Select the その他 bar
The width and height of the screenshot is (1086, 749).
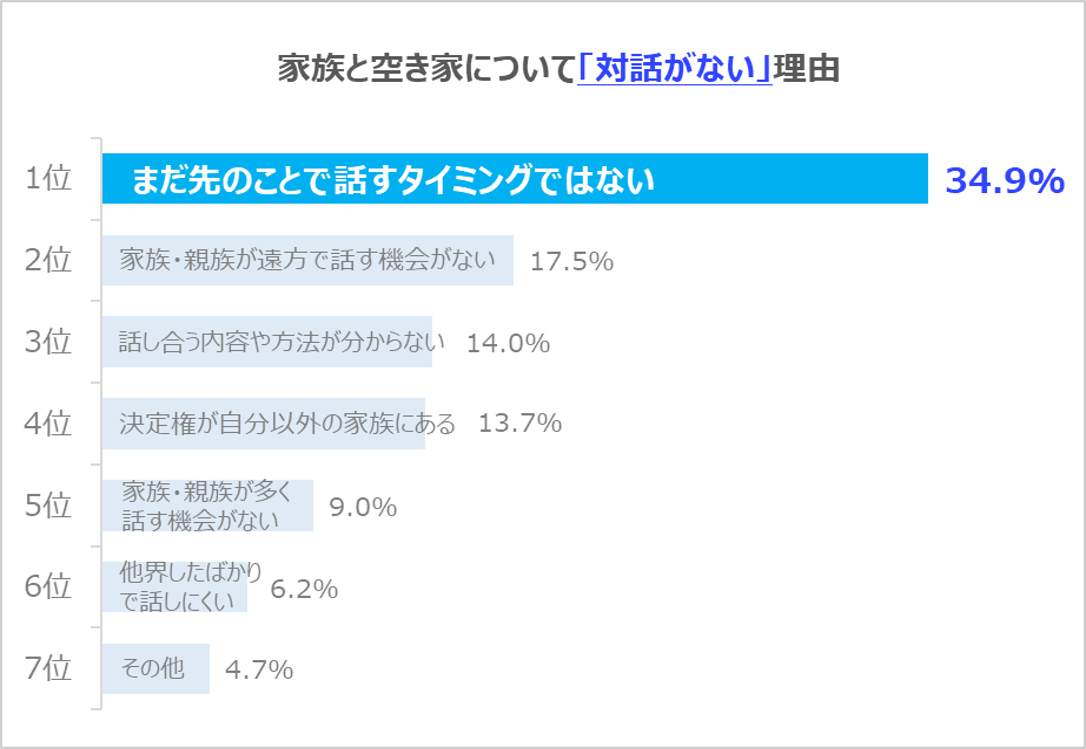point(155,668)
